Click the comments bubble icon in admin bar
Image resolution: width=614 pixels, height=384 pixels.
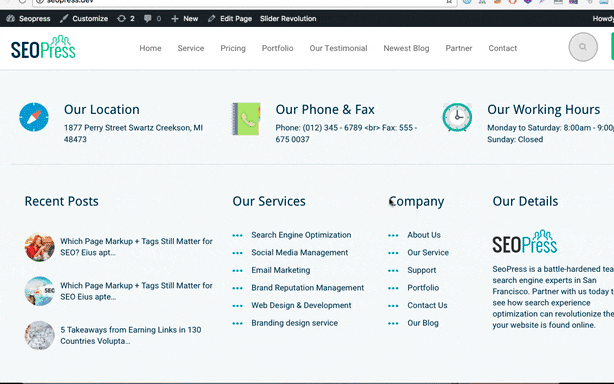[148, 18]
